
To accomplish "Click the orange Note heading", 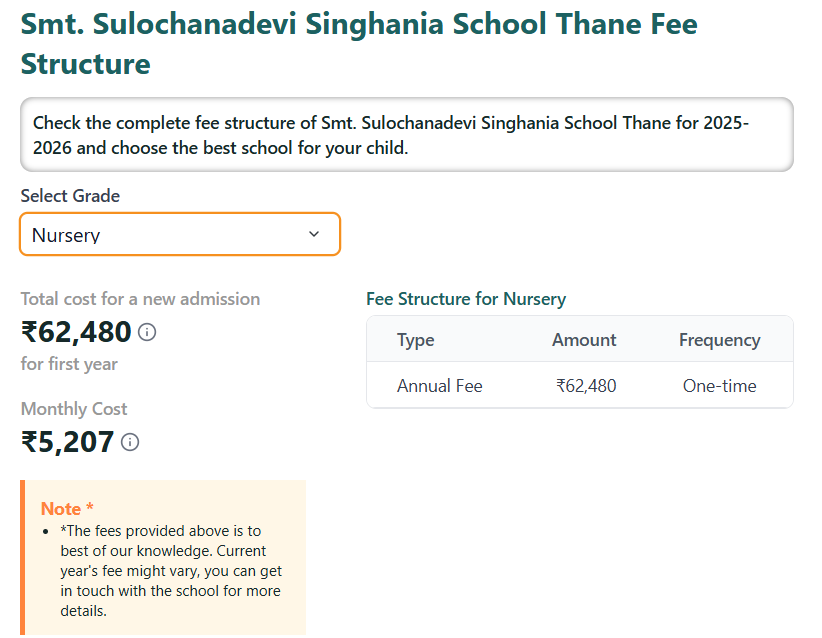I will point(67,509).
